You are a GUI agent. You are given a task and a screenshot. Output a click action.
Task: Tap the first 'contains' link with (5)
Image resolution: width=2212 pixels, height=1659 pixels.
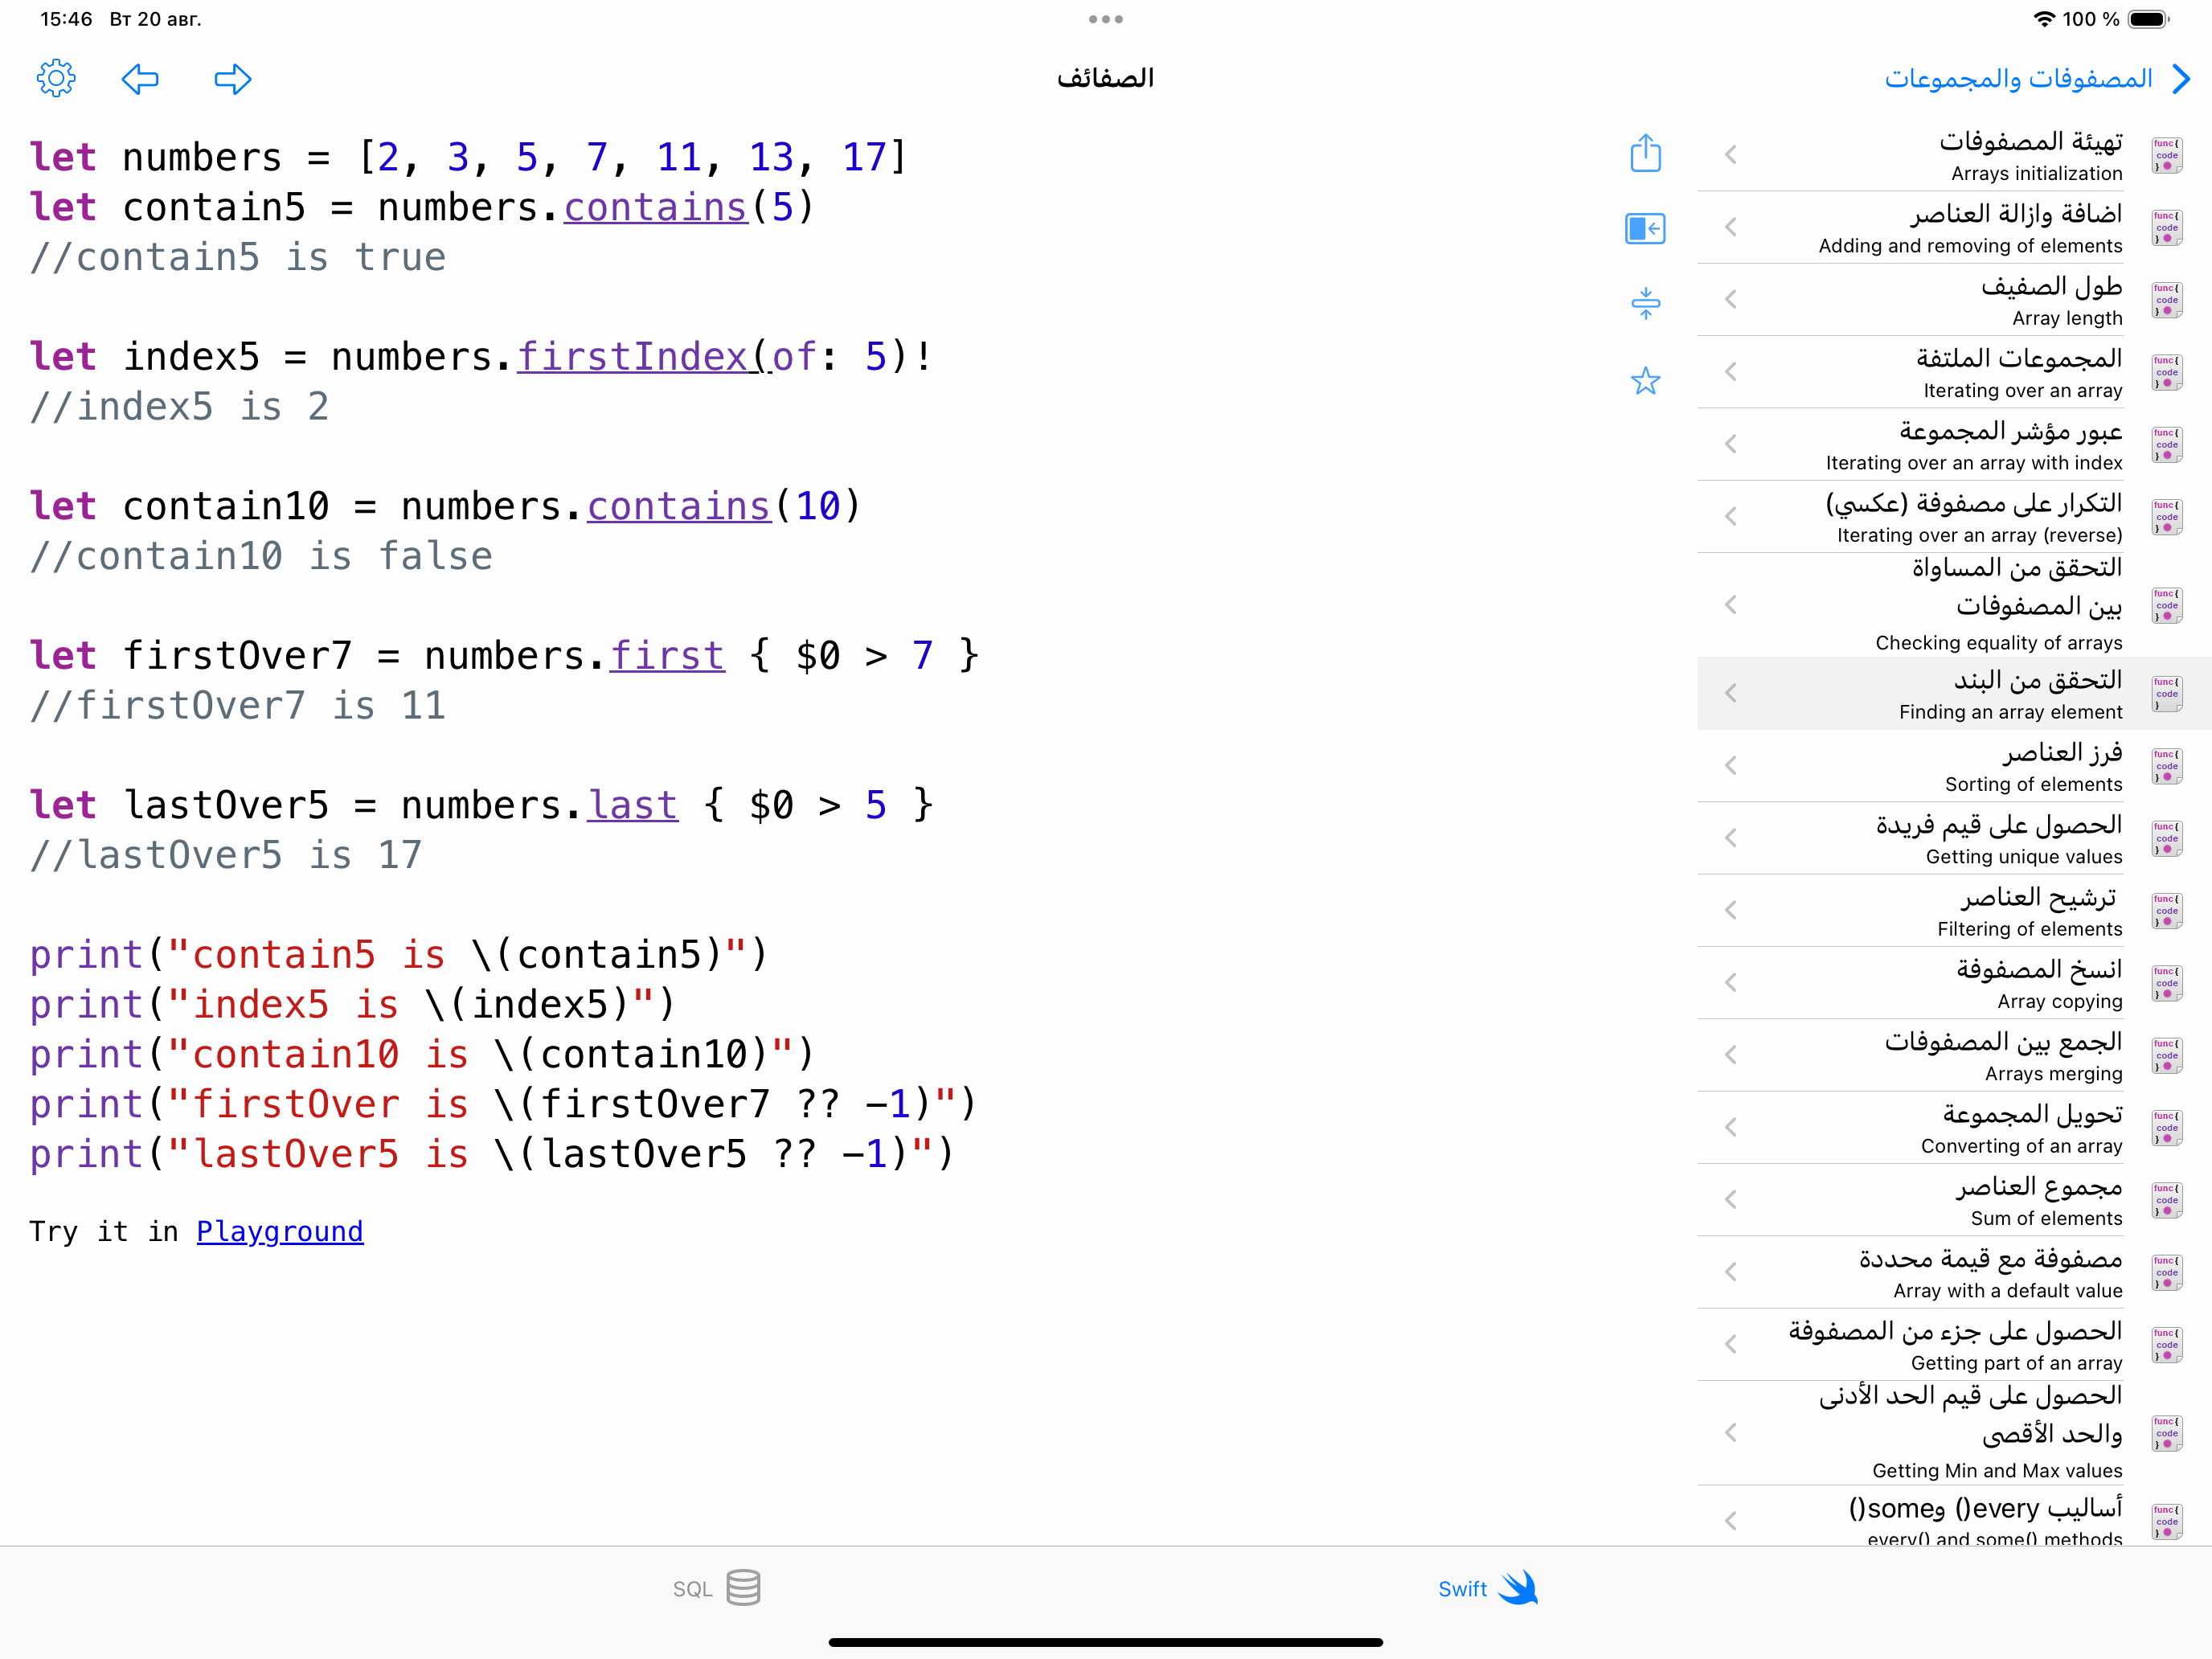[x=656, y=207]
